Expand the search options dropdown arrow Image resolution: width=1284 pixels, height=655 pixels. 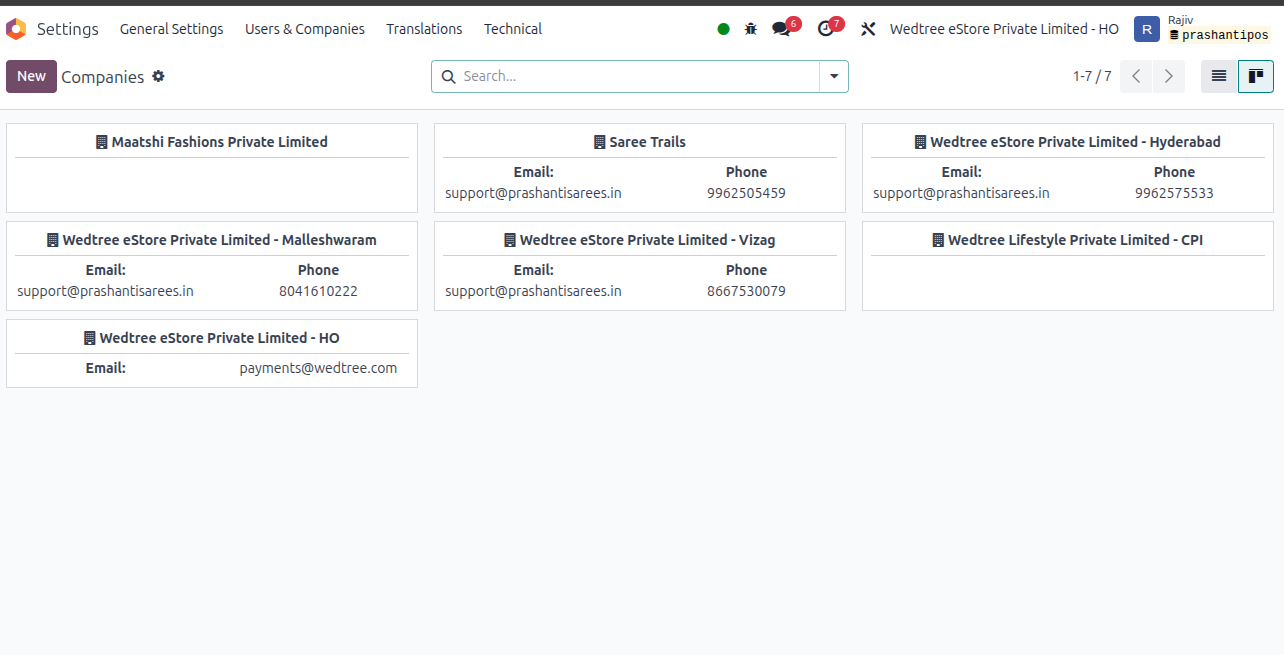(x=834, y=76)
